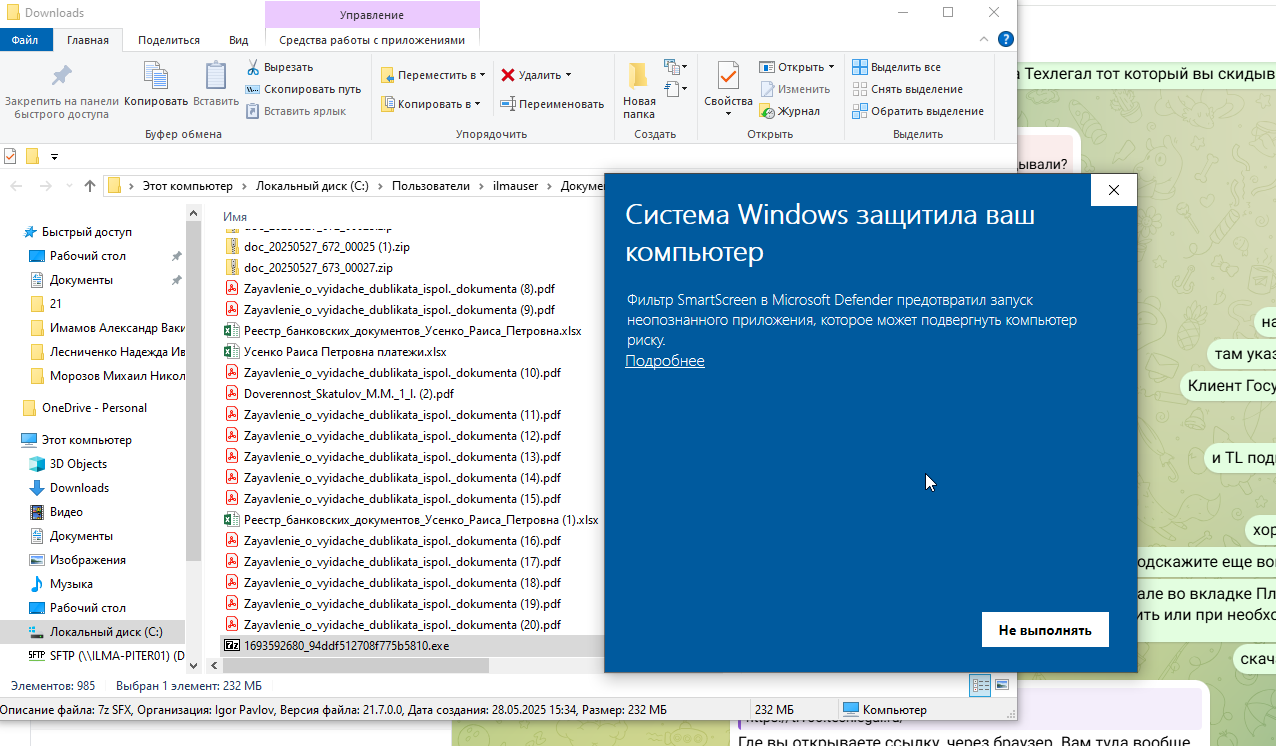The width and height of the screenshot is (1276, 746).
Task: Open the Копировать в dropdown
Action: 432,103
